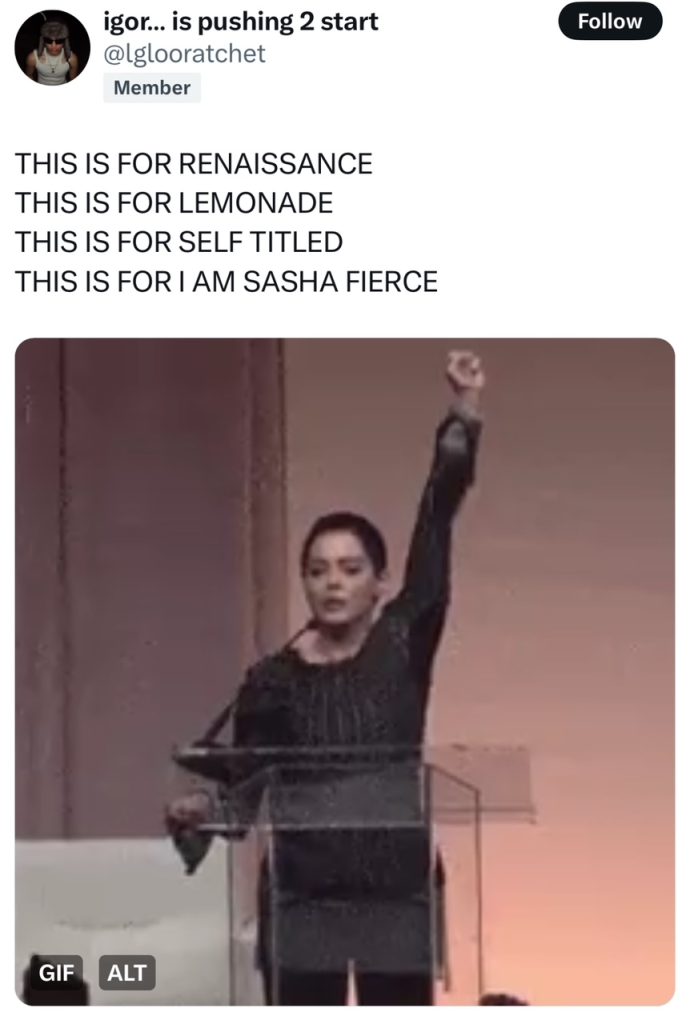Click the GIF label badge
The width and height of the screenshot is (690, 1024).
point(56,972)
